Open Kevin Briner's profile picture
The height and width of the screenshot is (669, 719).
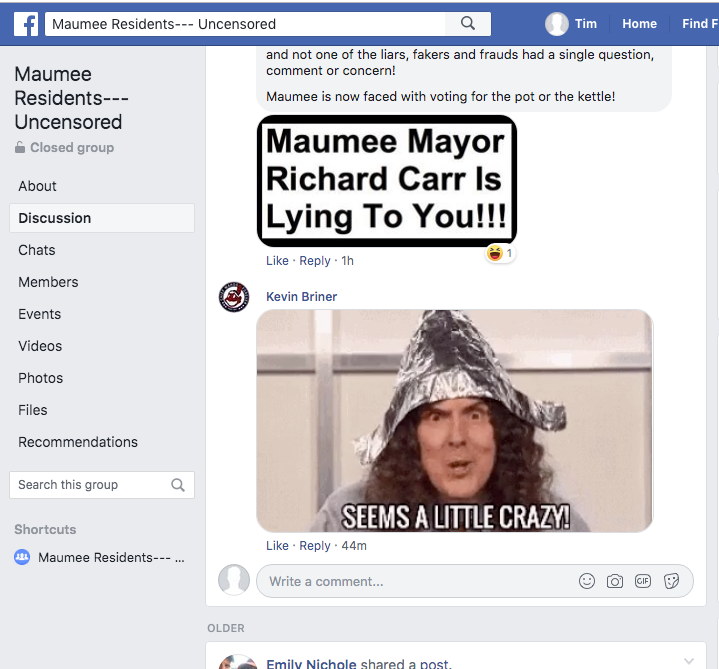234,297
